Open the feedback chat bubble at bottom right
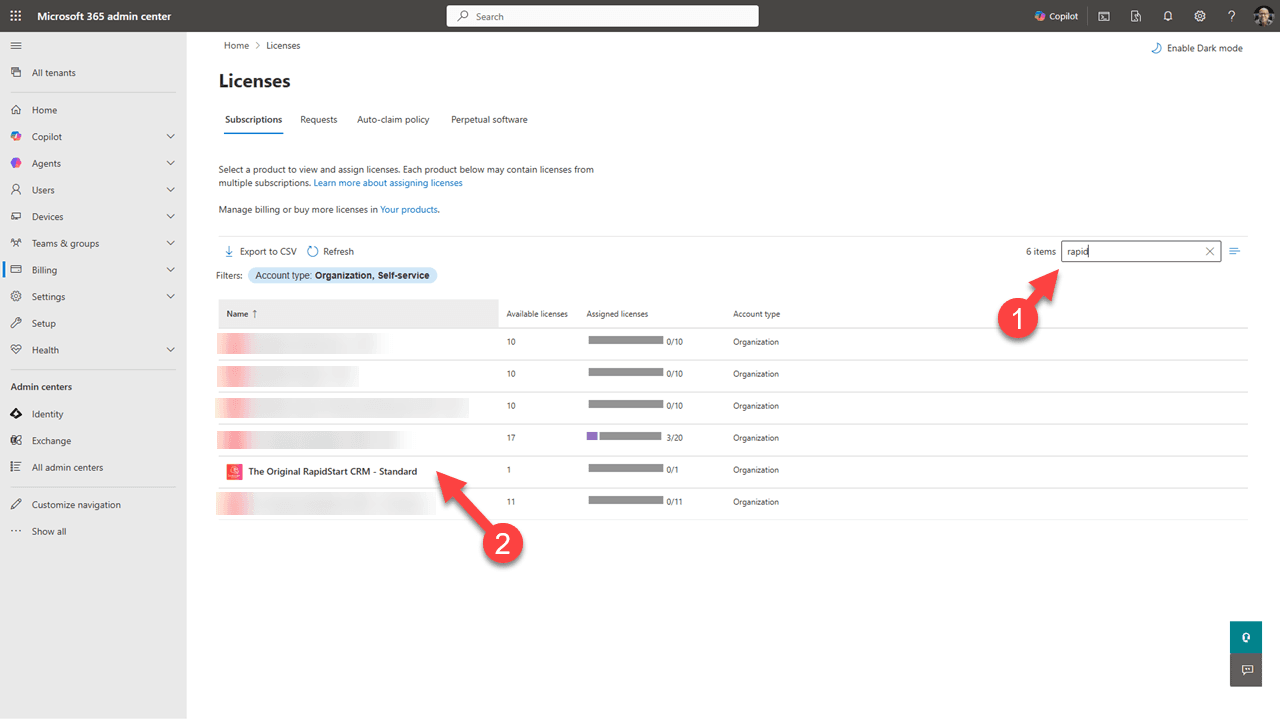The height and width of the screenshot is (720, 1280). (1245, 670)
